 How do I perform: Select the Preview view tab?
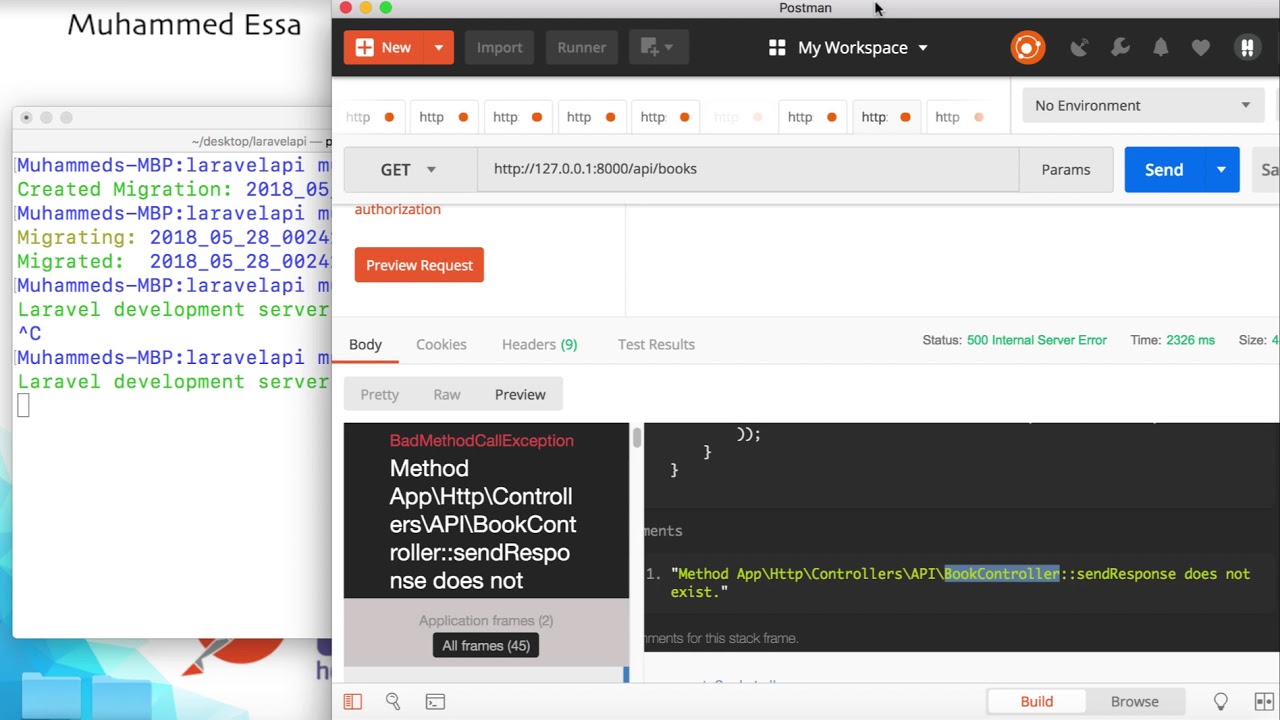tap(520, 394)
